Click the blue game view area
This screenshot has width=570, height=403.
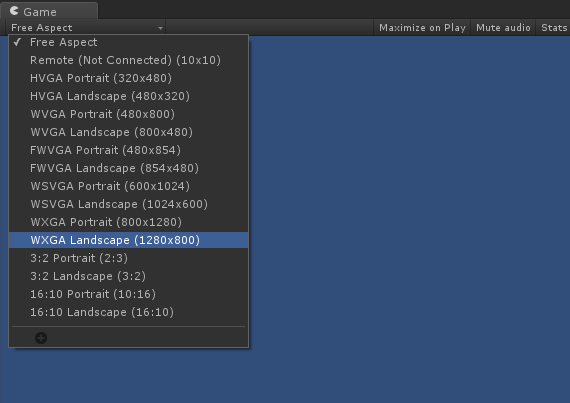click(x=409, y=218)
